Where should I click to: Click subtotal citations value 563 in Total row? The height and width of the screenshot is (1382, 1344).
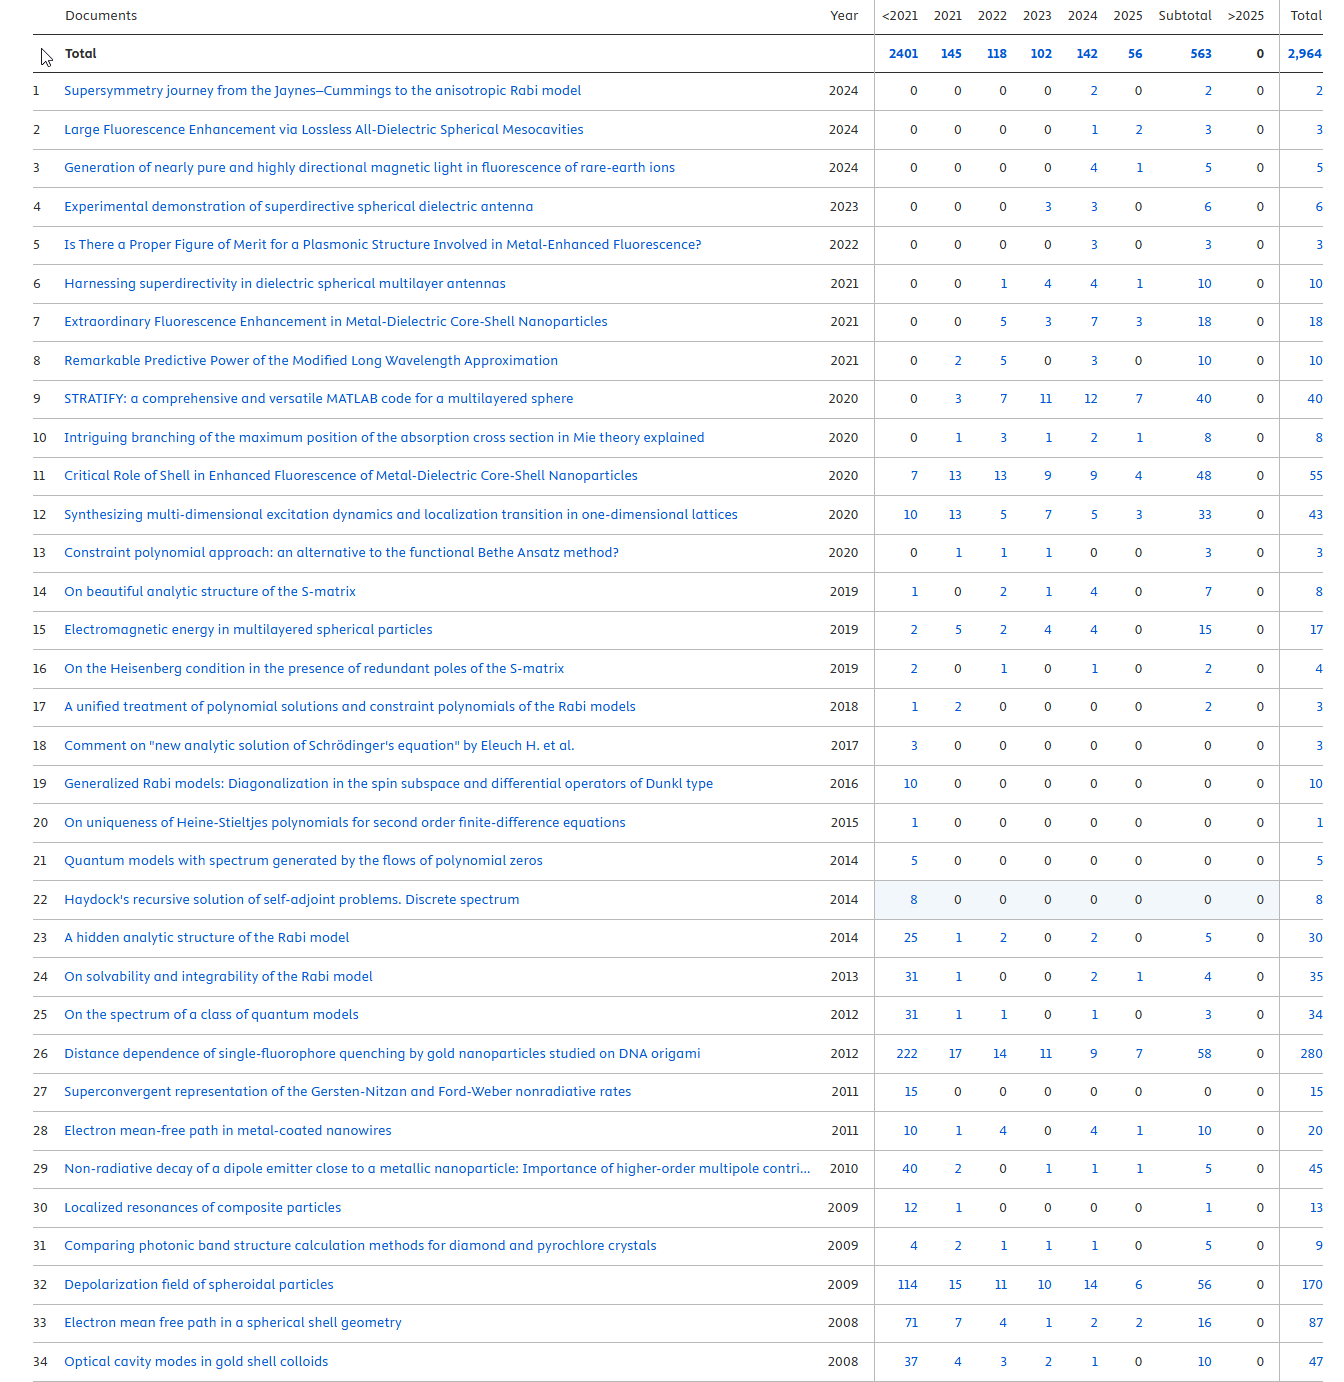coord(1201,54)
